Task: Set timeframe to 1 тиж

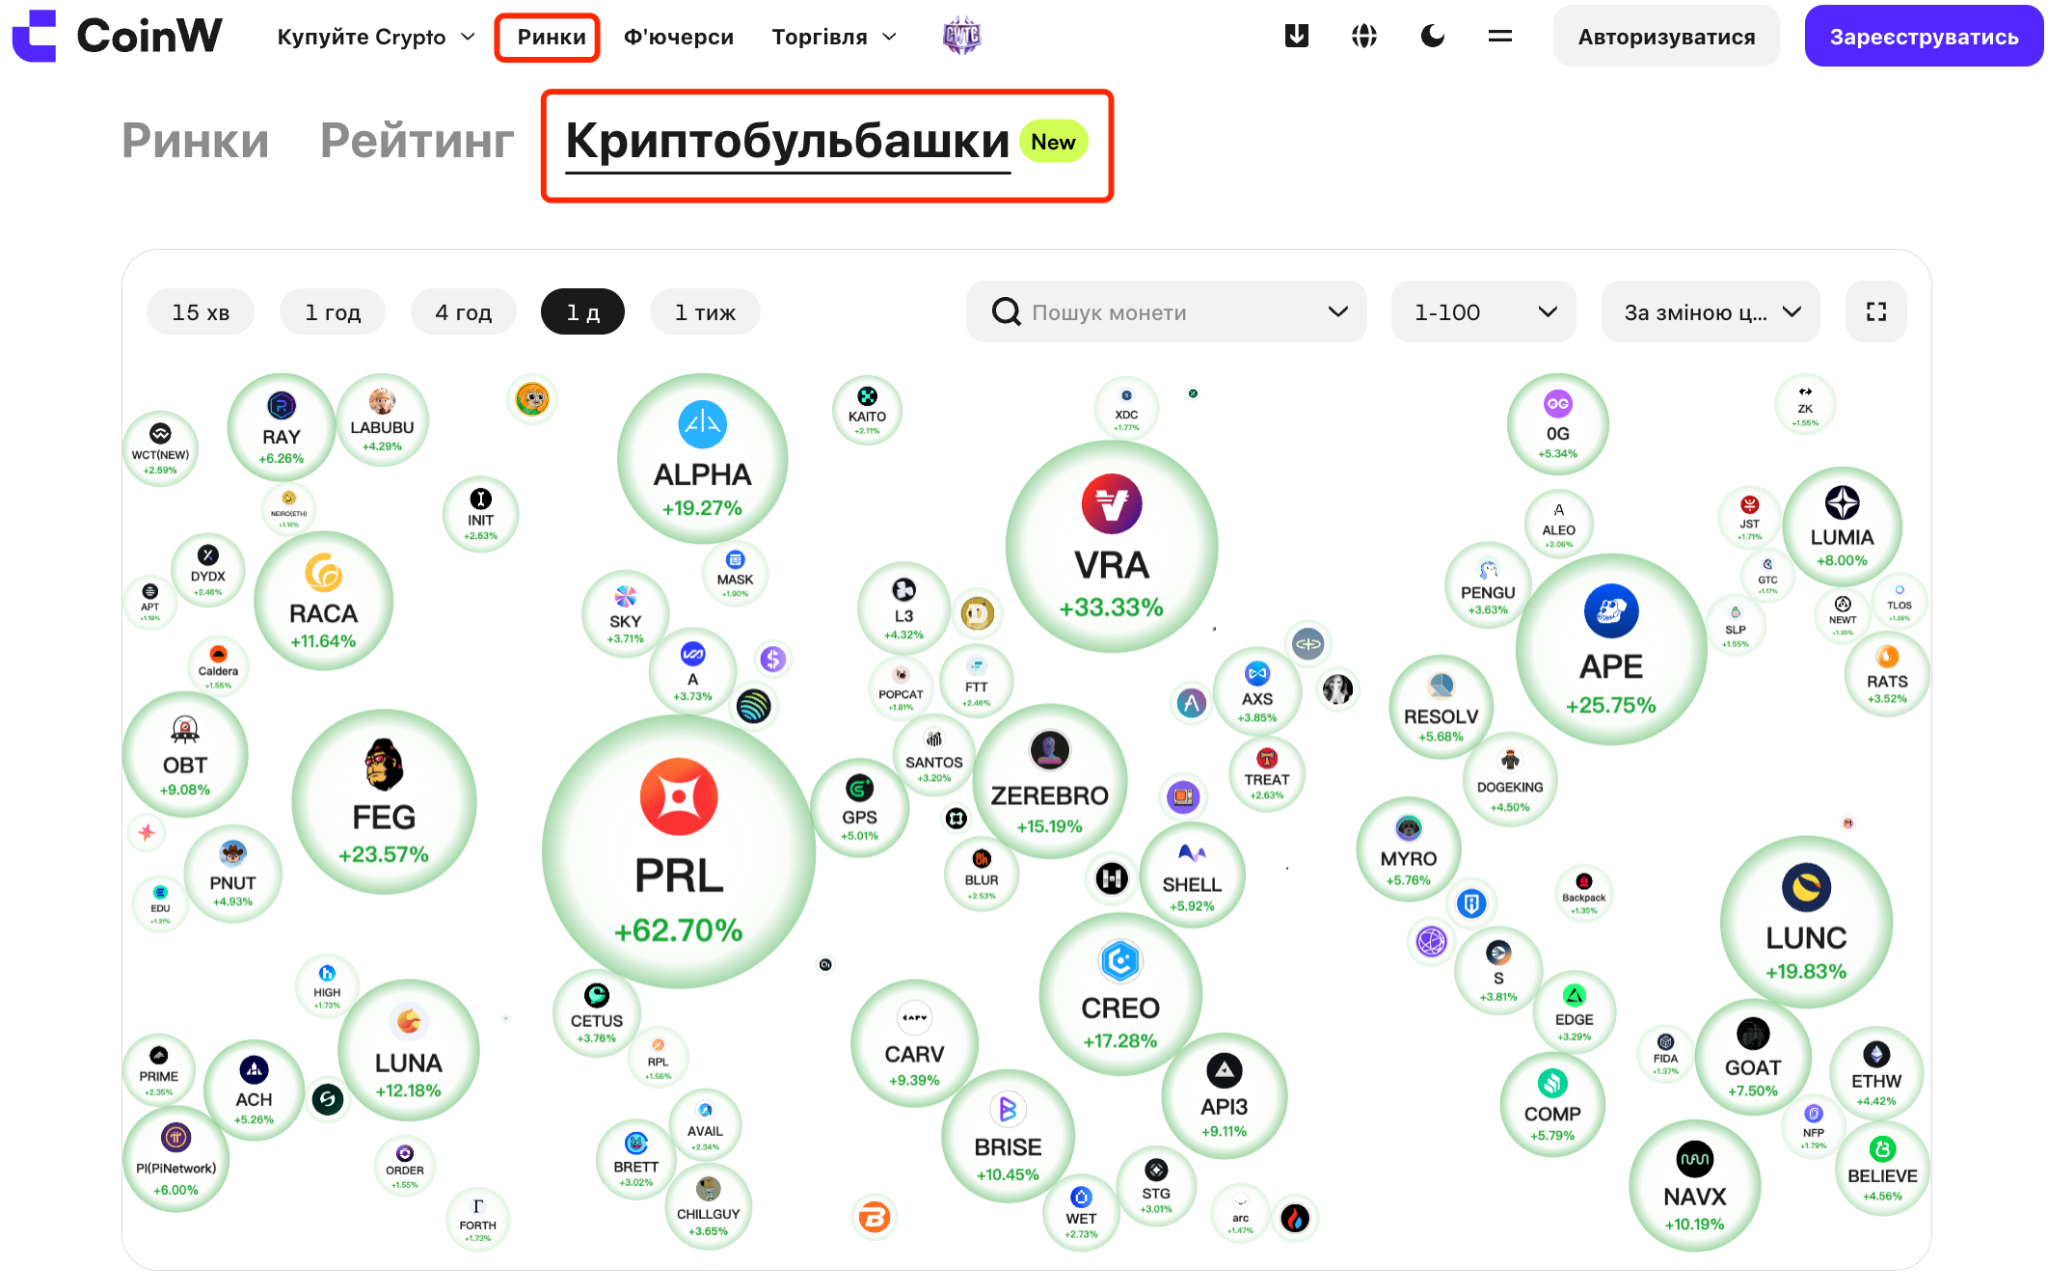Action: click(705, 312)
